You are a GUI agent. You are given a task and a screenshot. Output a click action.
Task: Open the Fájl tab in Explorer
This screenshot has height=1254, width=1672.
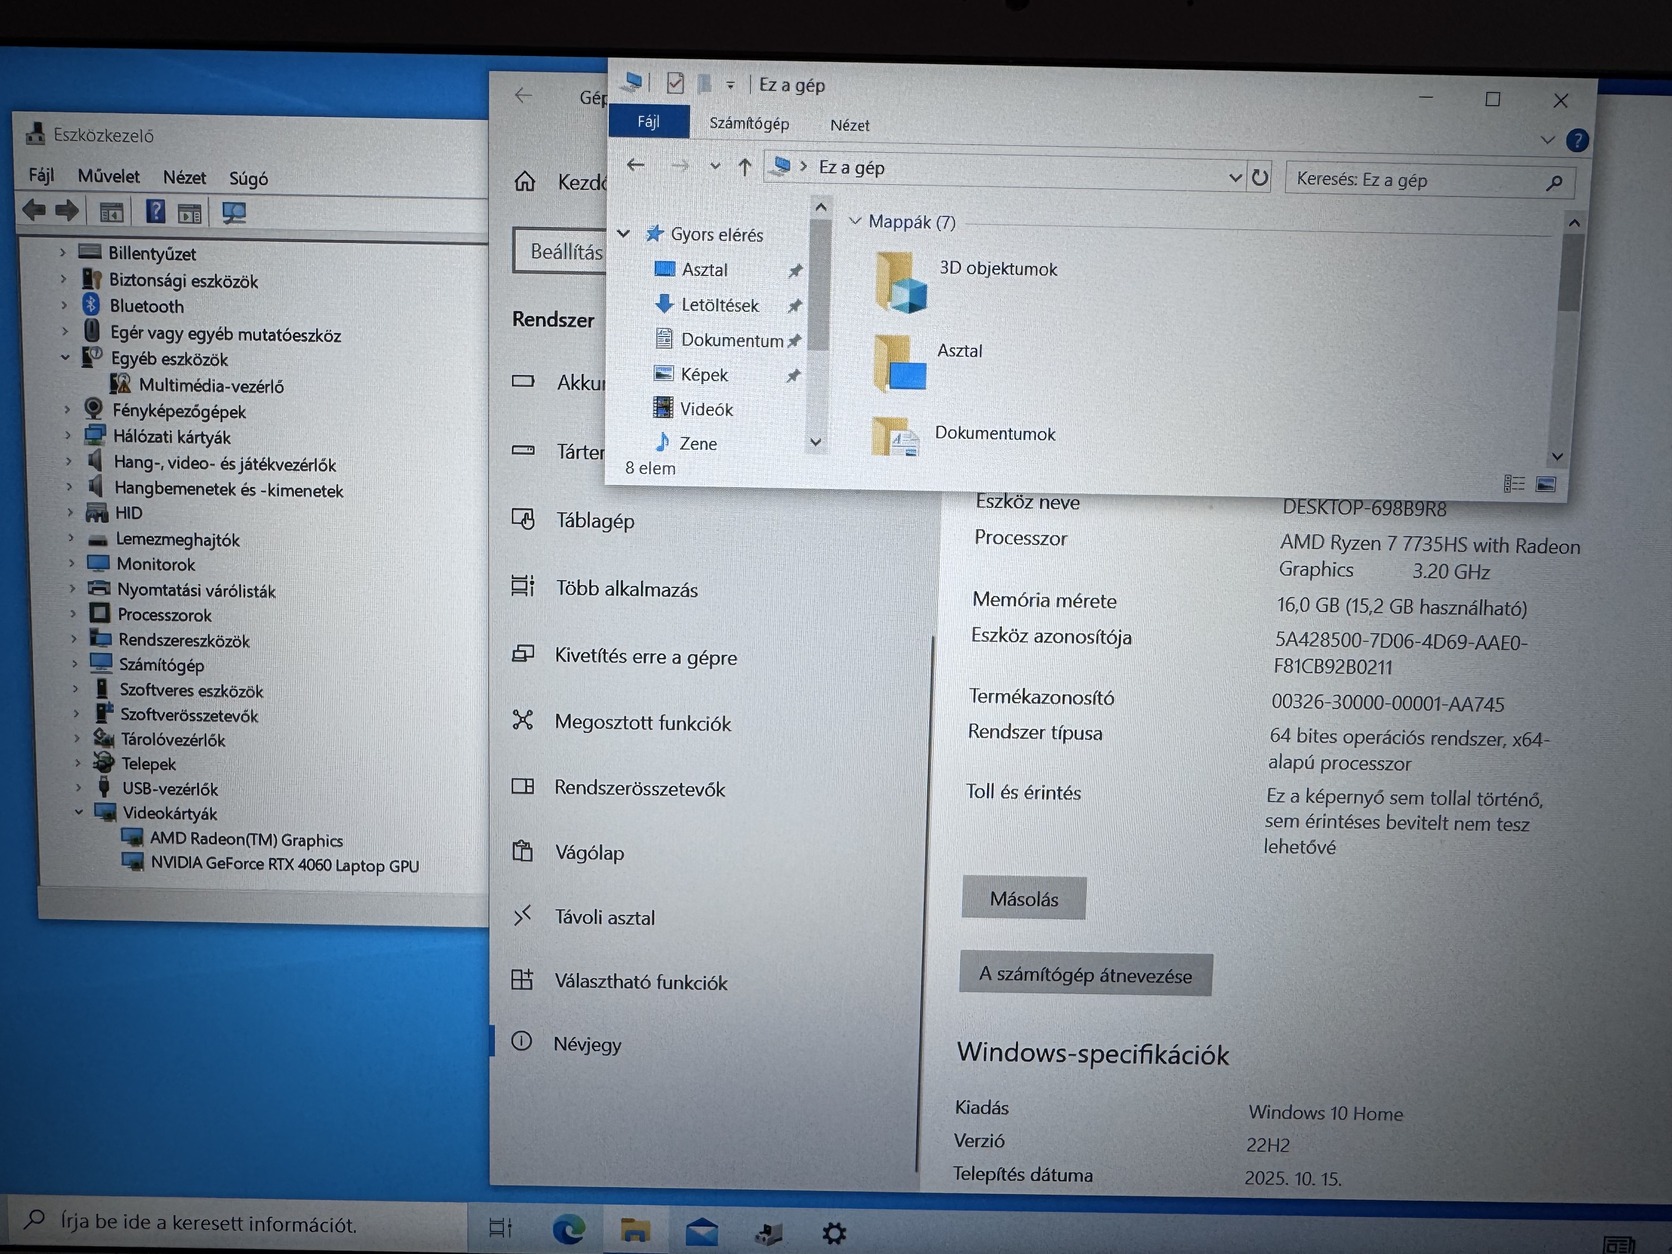[649, 122]
